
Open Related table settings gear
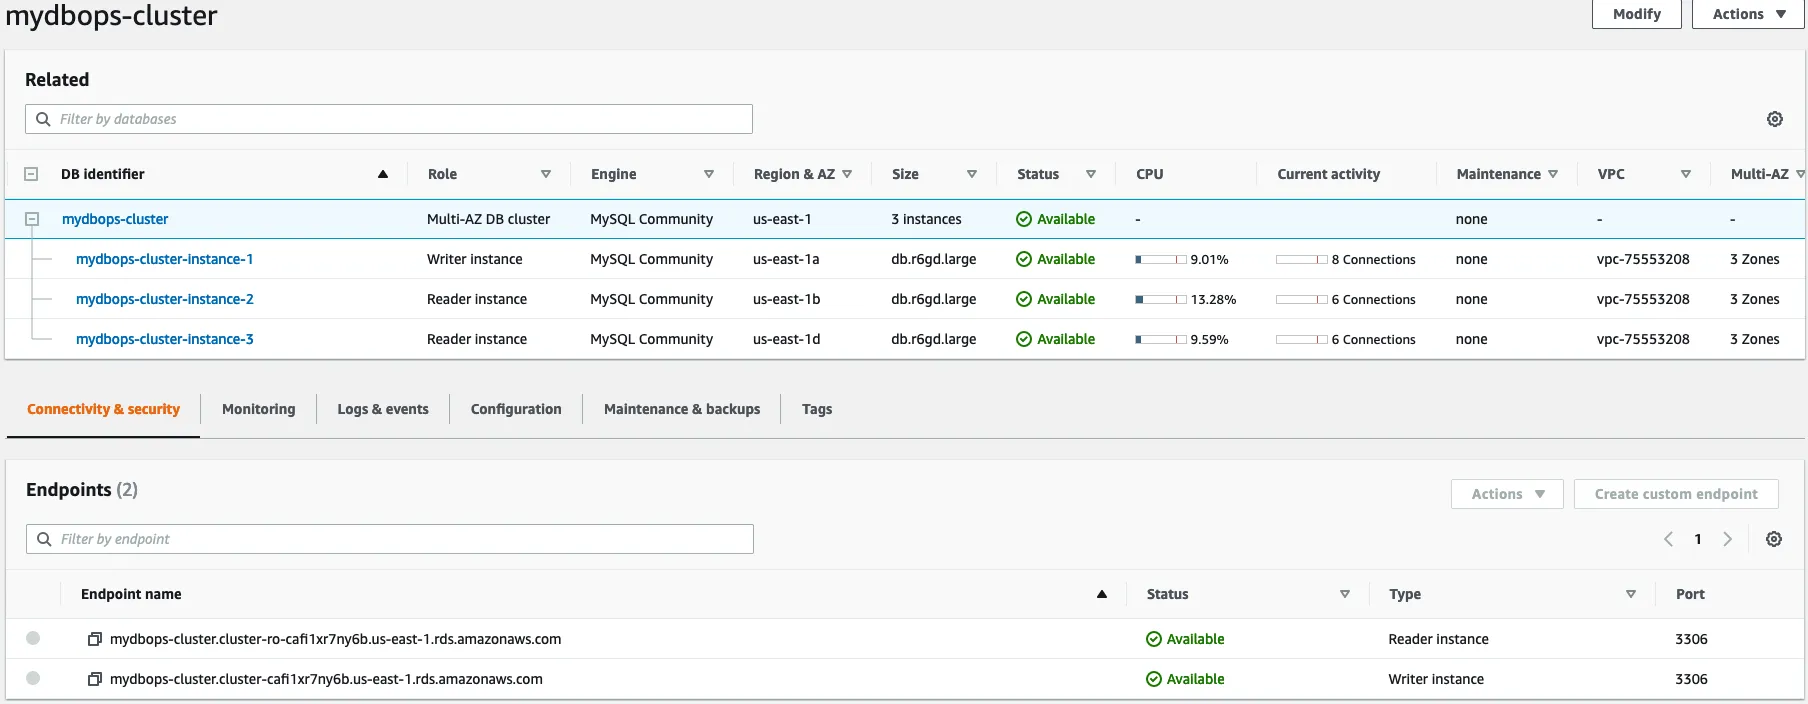(x=1775, y=119)
